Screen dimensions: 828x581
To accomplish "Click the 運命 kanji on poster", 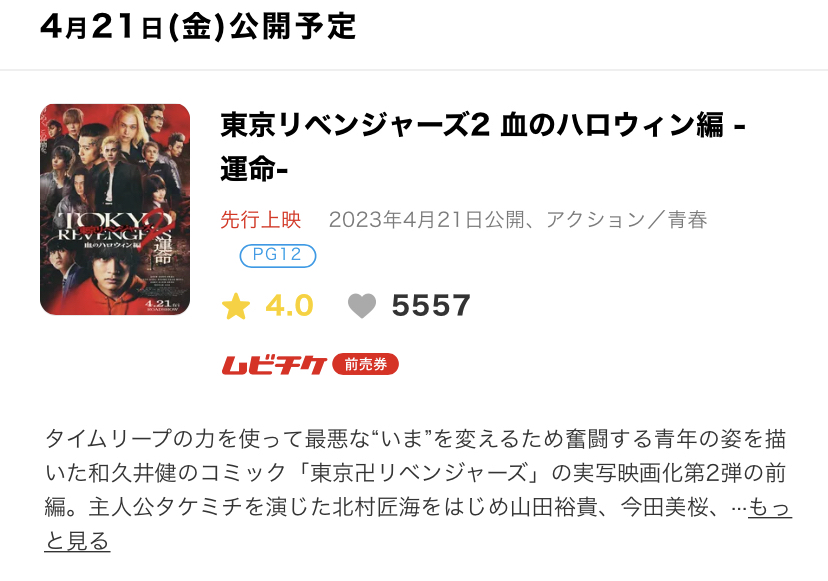I will click(163, 249).
